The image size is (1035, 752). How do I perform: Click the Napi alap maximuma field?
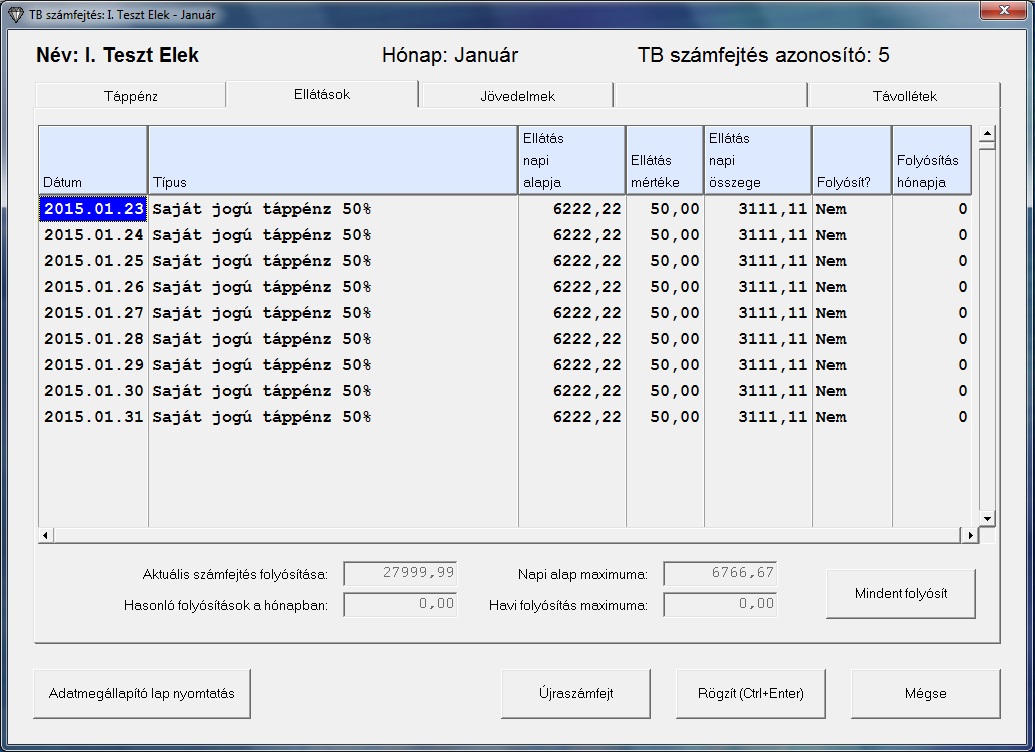(x=720, y=573)
